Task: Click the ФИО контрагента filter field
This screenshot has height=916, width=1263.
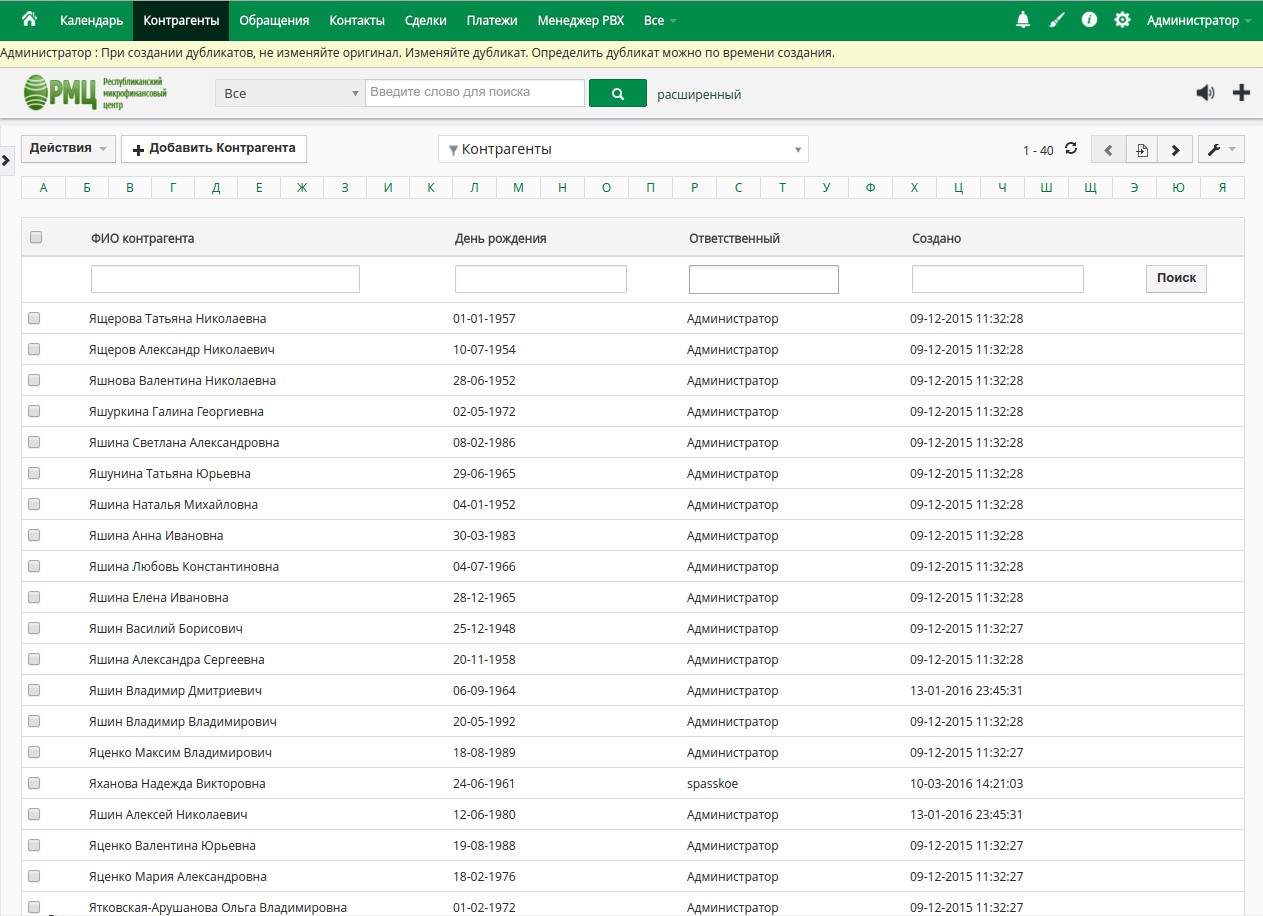Action: pos(225,279)
